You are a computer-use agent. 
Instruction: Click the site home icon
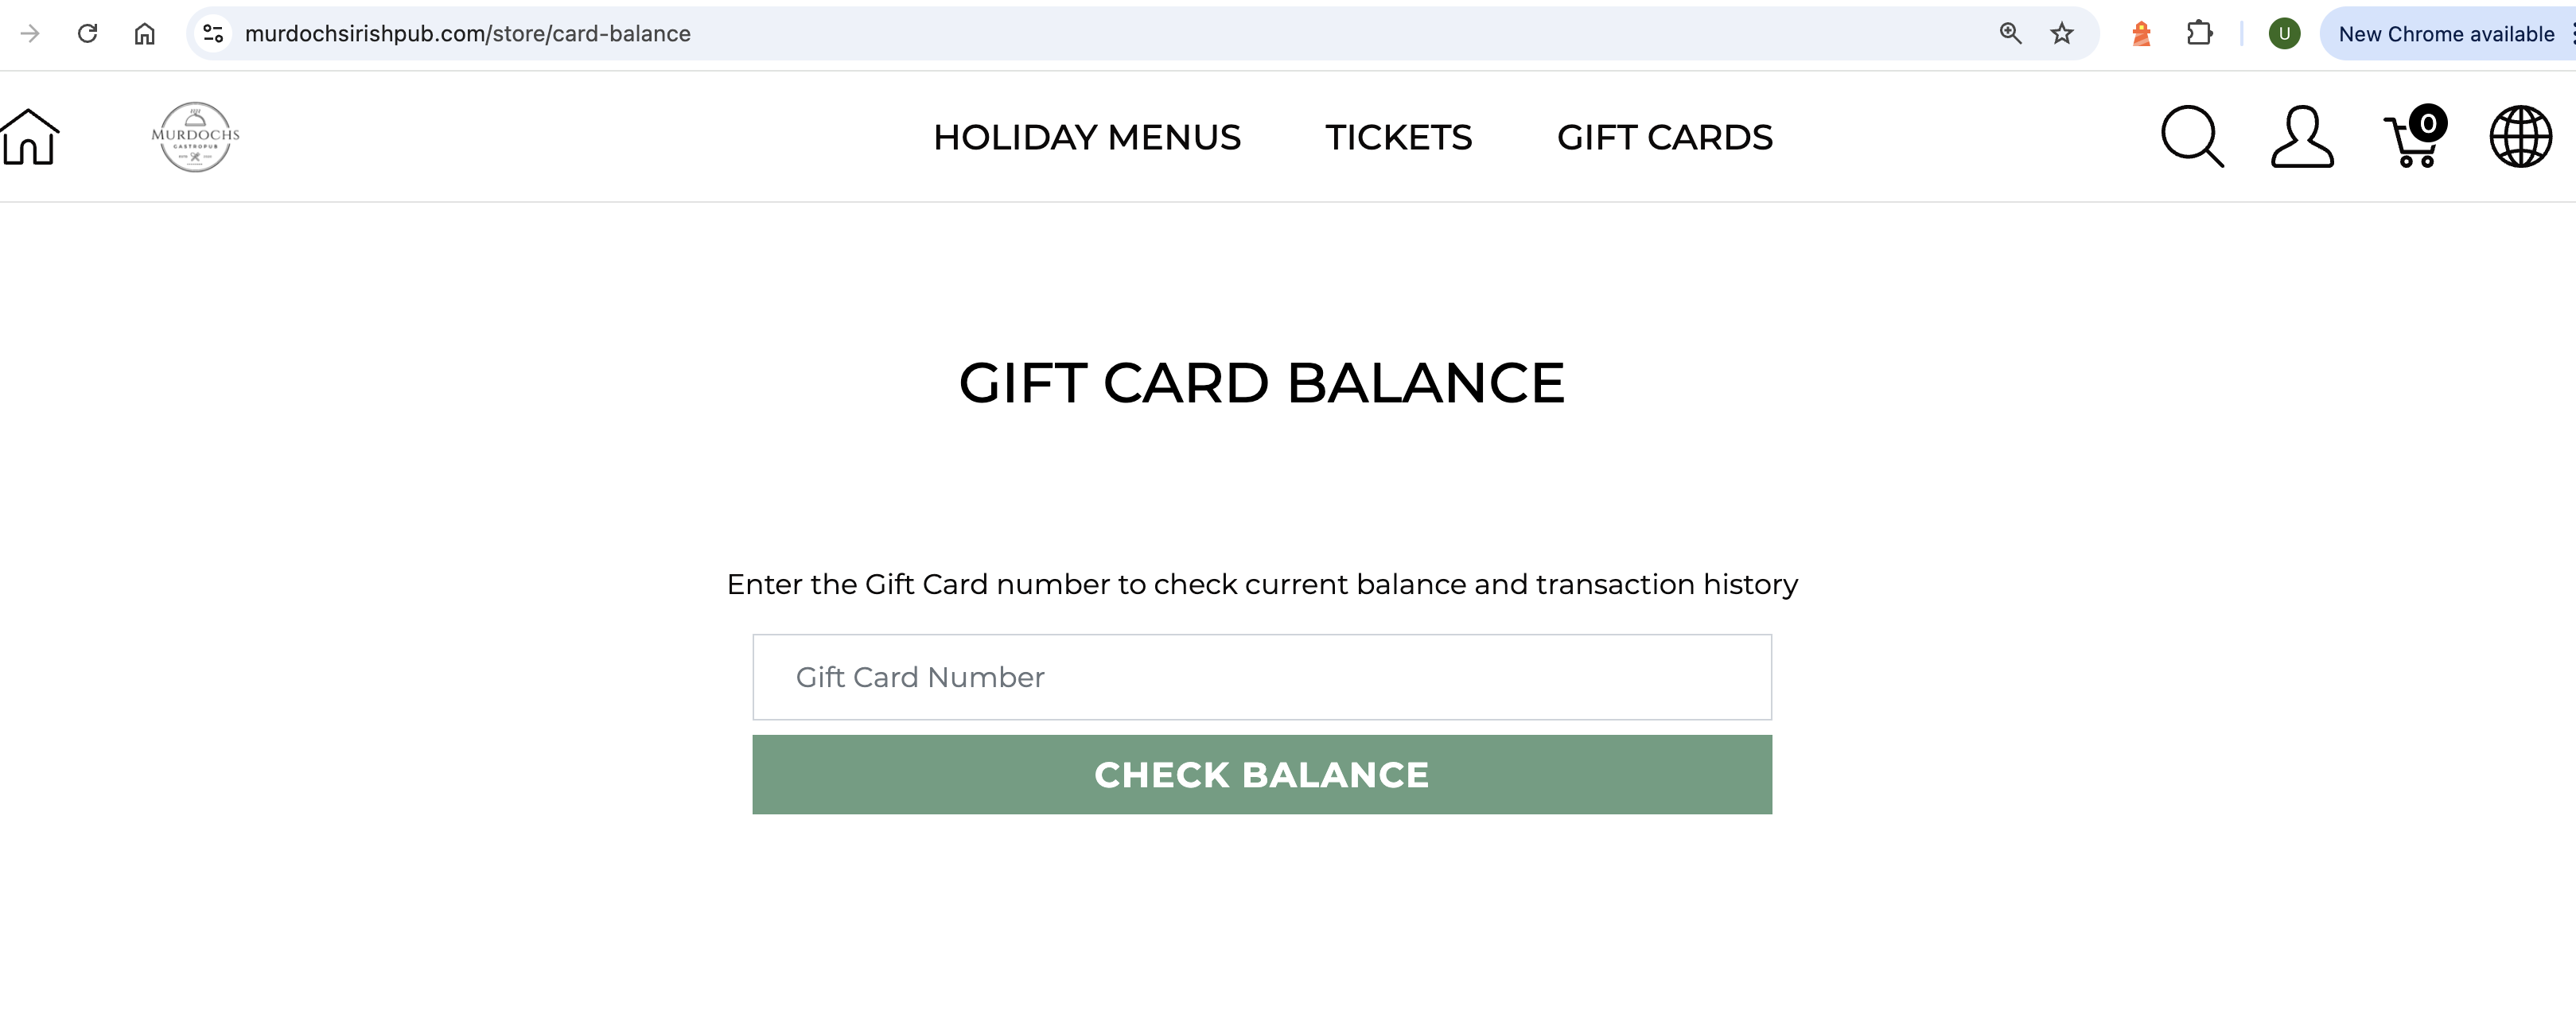coord(30,137)
